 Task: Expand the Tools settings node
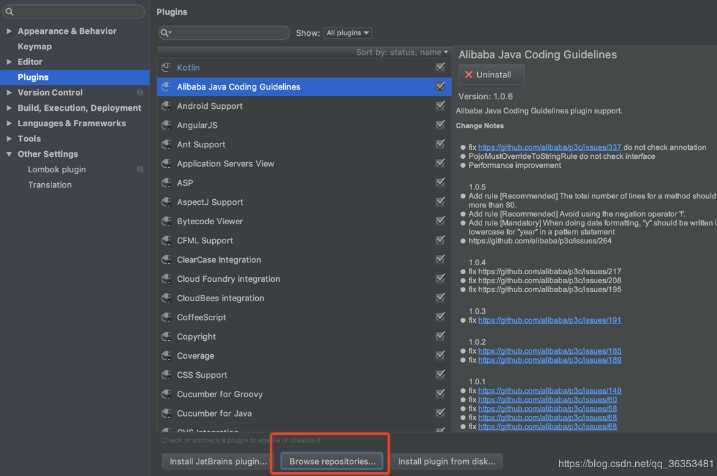(9, 139)
